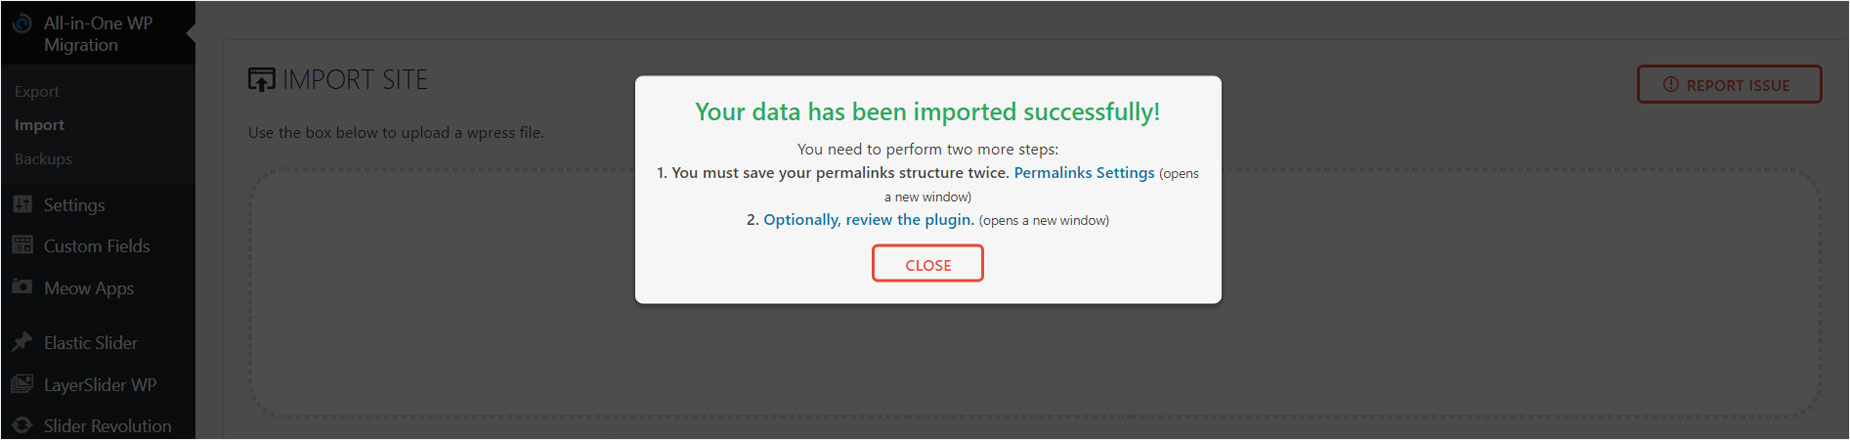1850x440 pixels.
Task: Click the warning icon in Report Issue
Action: [x=1671, y=85]
